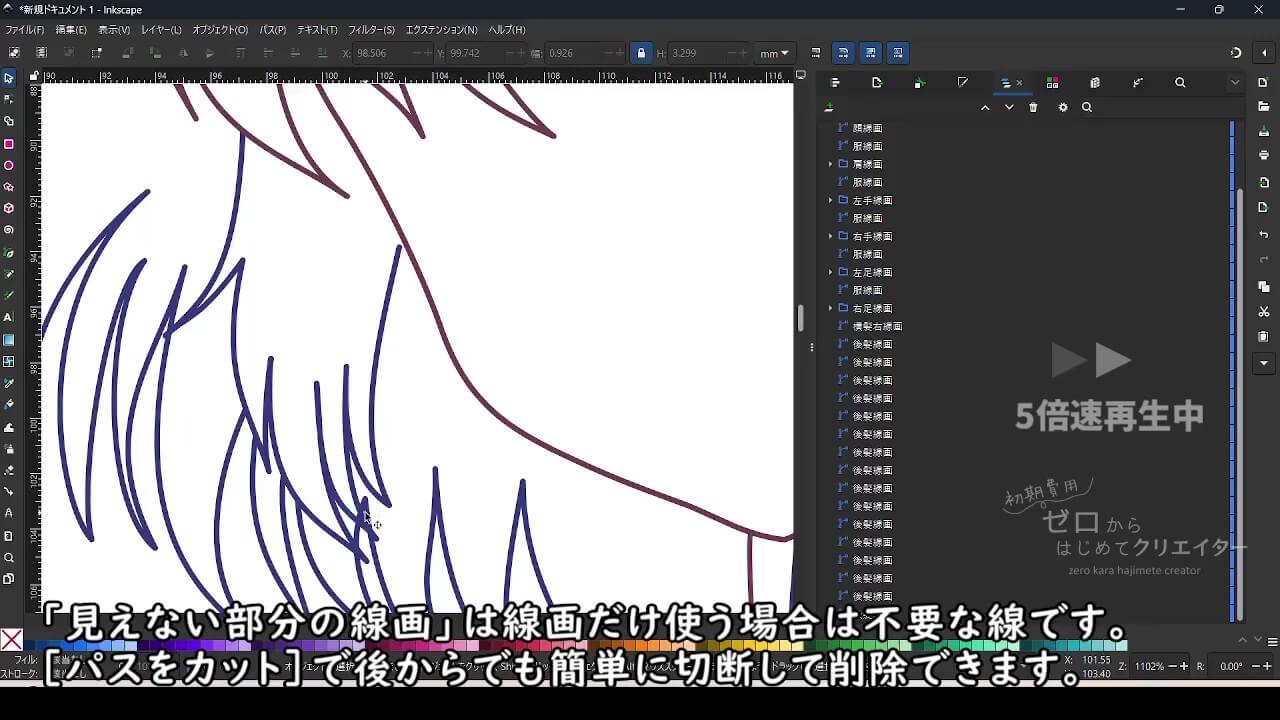
Task: Open the パス(P) menu
Action: coord(272,30)
